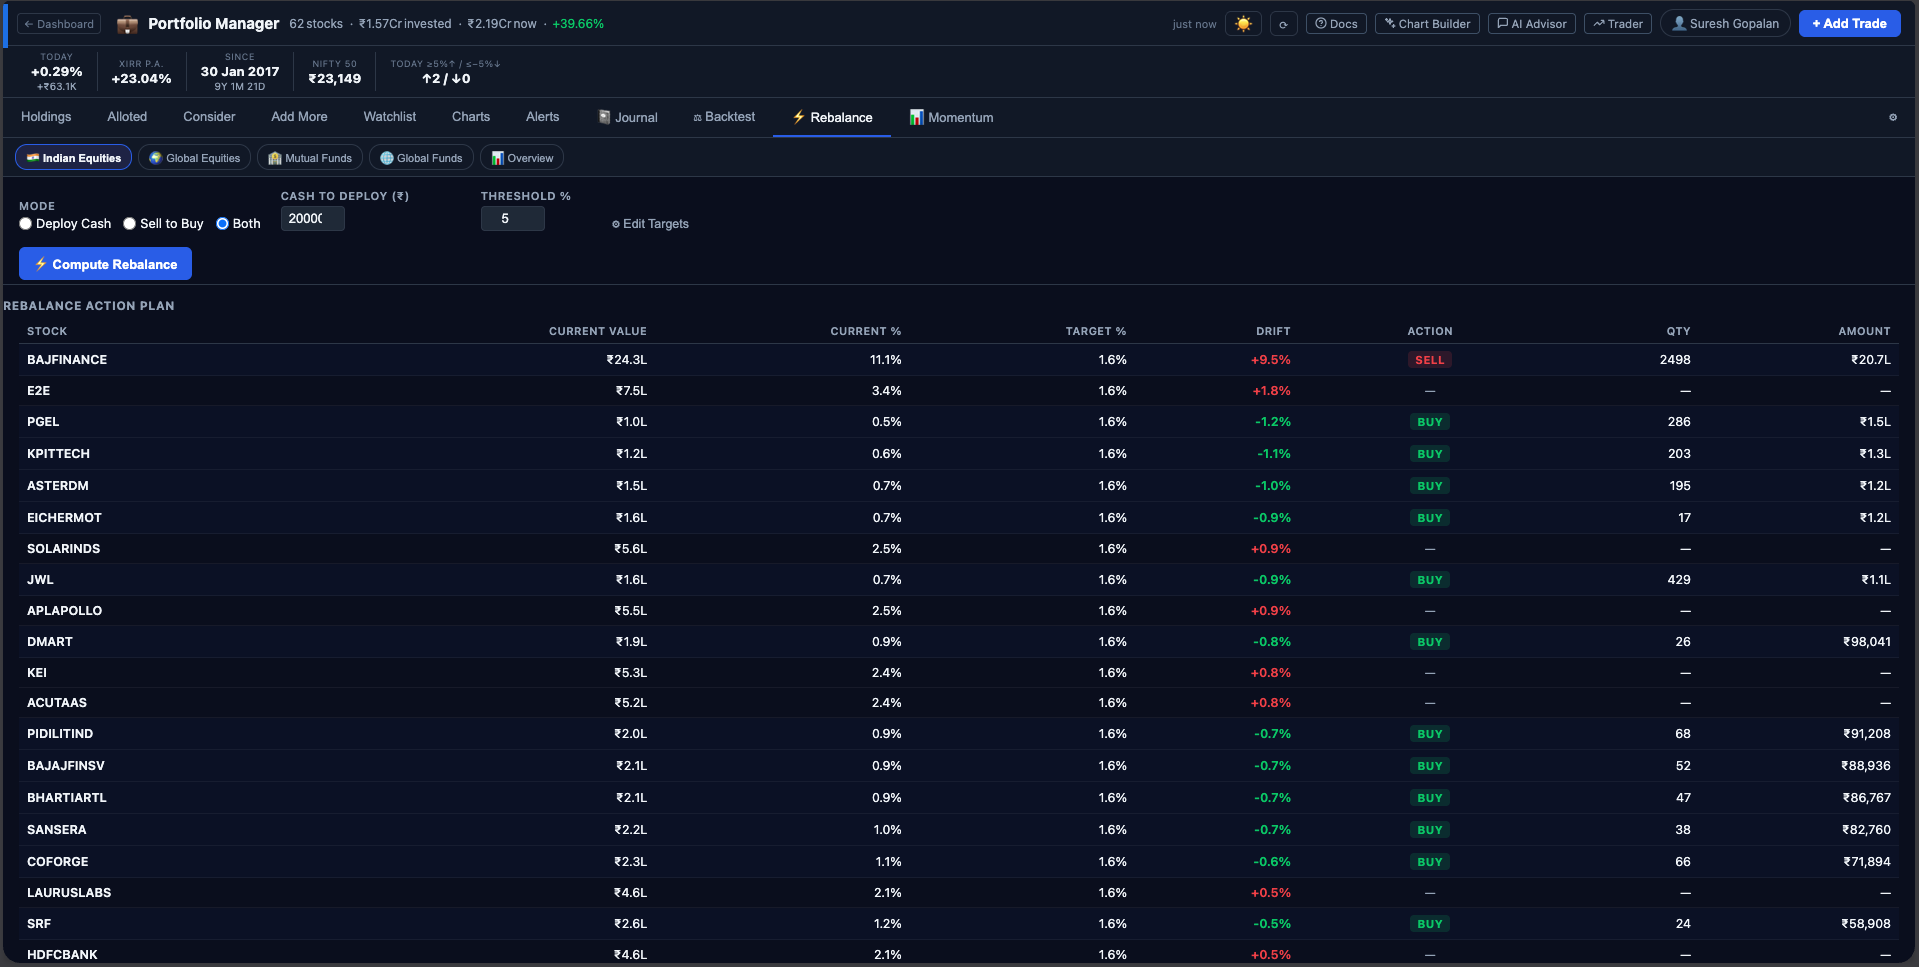Viewport: 1919px width, 967px height.
Task: Open the Trader tool
Action: click(1617, 22)
